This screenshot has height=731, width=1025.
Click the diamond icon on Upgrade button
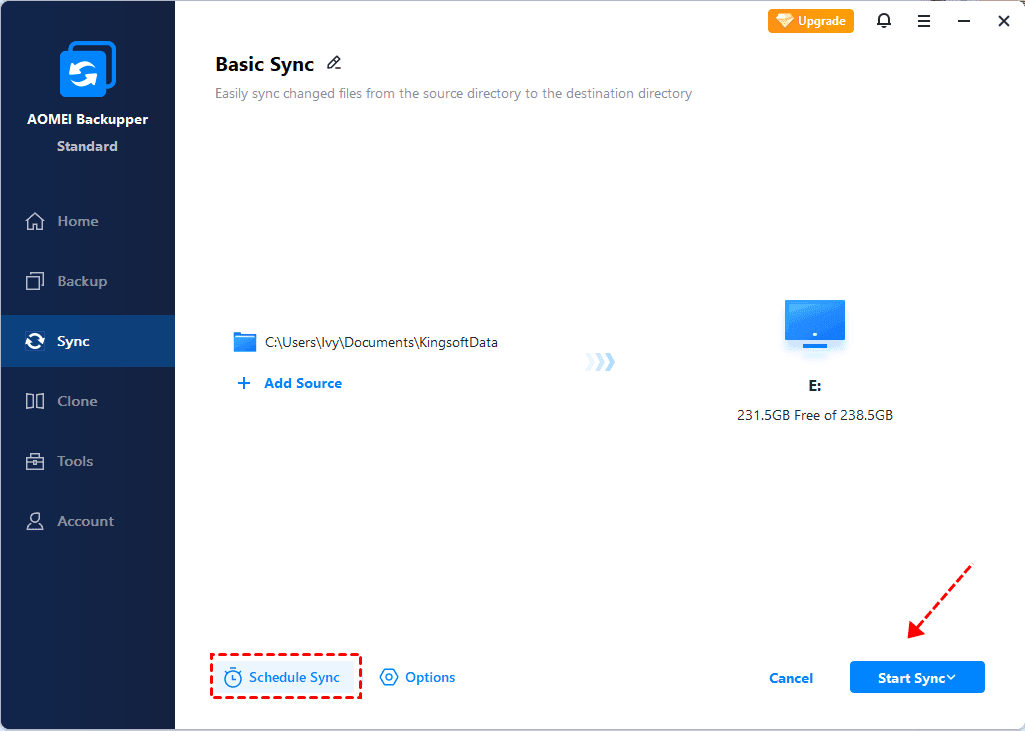pyautogui.click(x=784, y=21)
